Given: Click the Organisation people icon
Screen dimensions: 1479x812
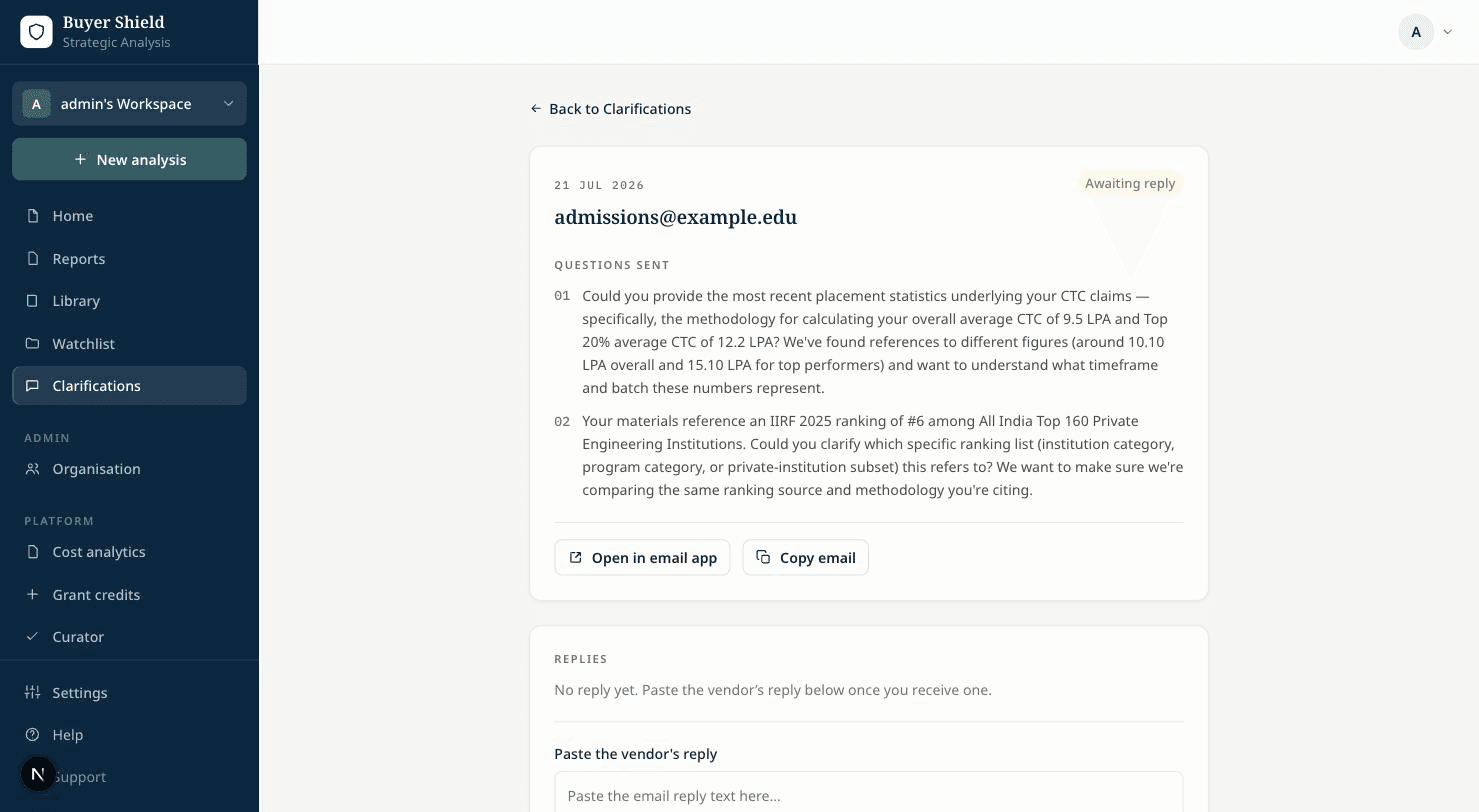Looking at the screenshot, I should click(x=33, y=469).
